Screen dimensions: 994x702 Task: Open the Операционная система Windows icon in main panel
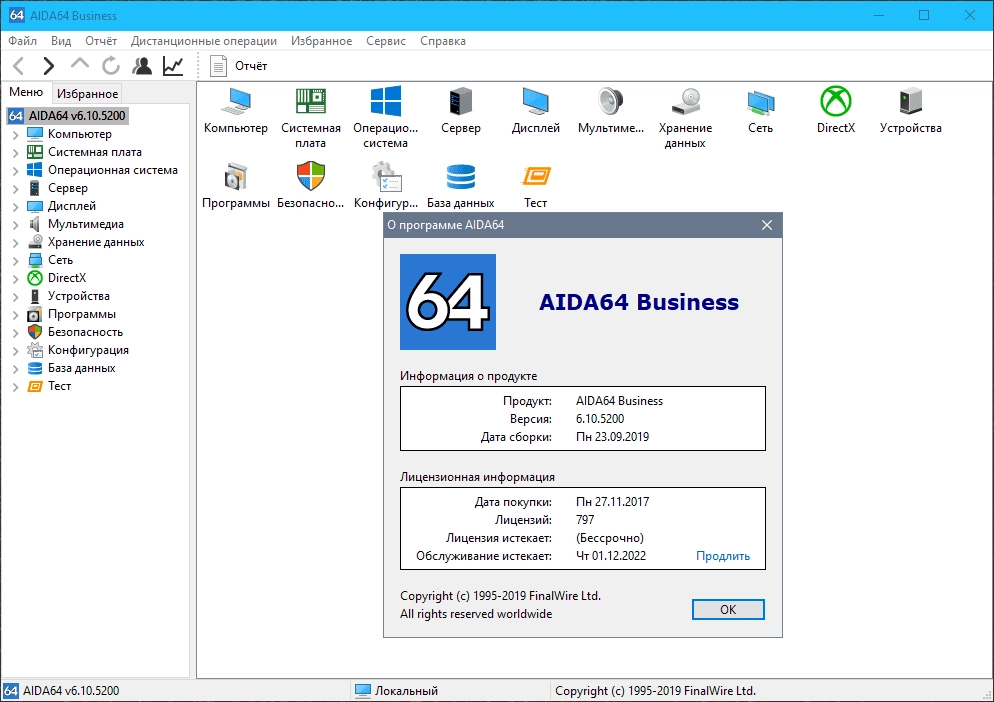point(385,101)
